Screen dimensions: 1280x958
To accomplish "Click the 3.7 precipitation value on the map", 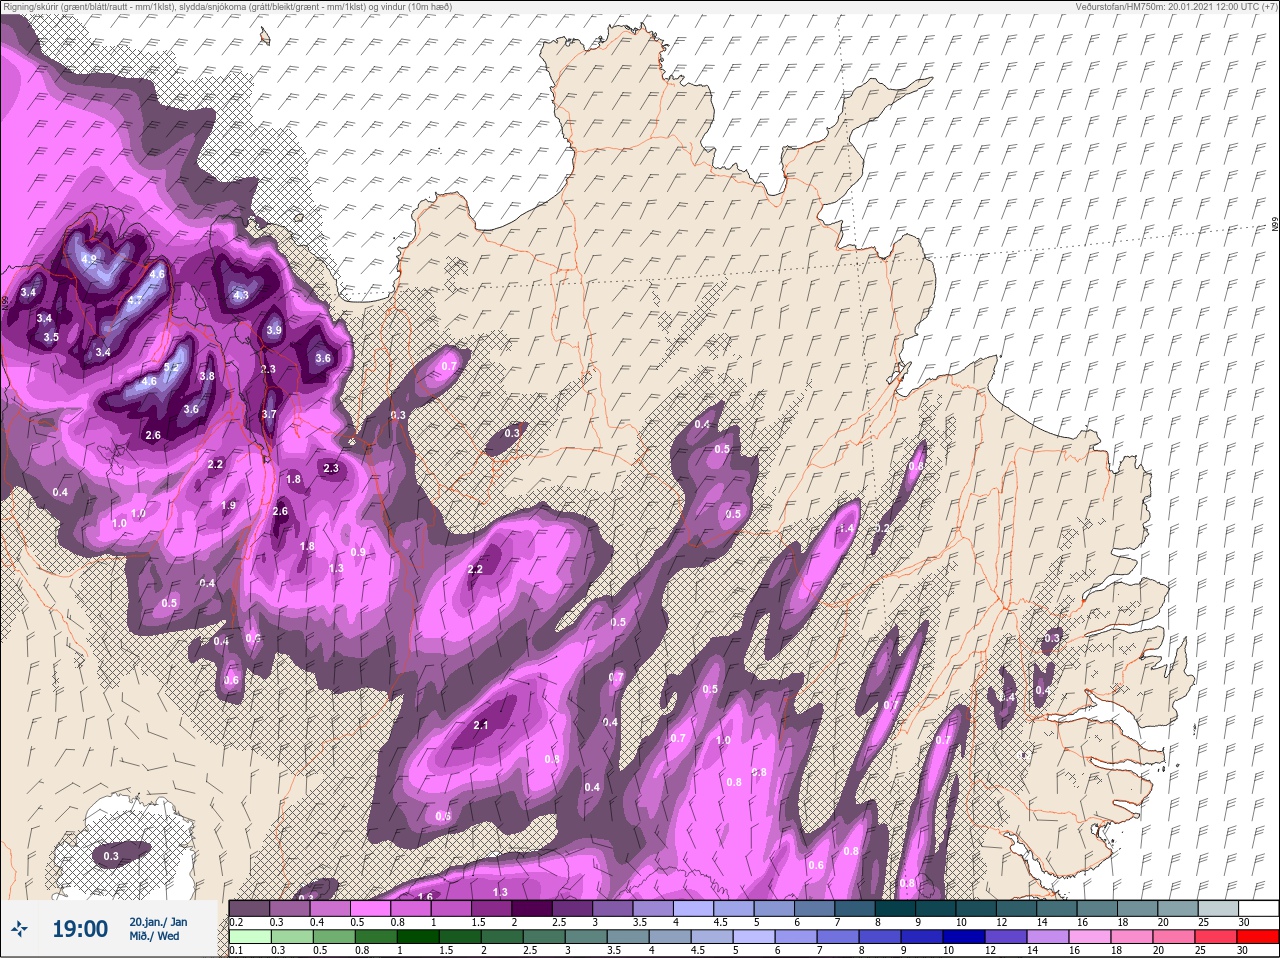I will (x=269, y=414).
